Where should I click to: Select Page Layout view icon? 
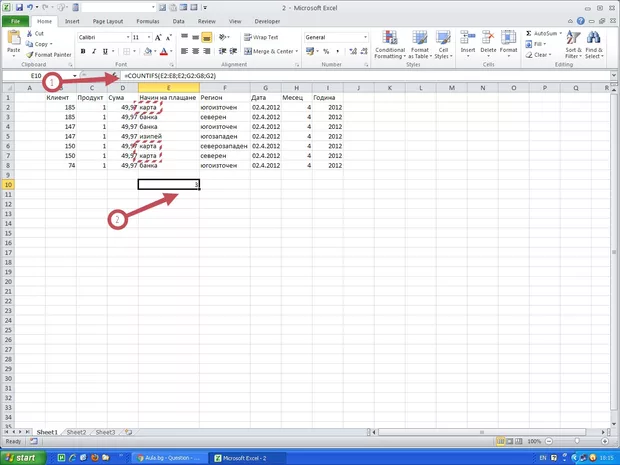(x=510, y=441)
